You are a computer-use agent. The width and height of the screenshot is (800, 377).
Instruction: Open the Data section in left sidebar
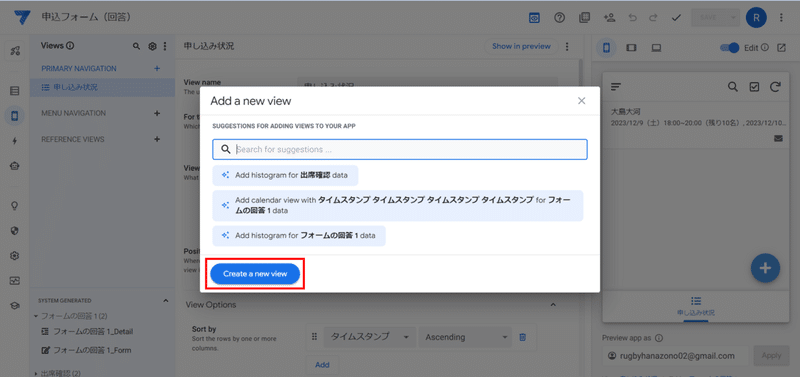coord(15,91)
